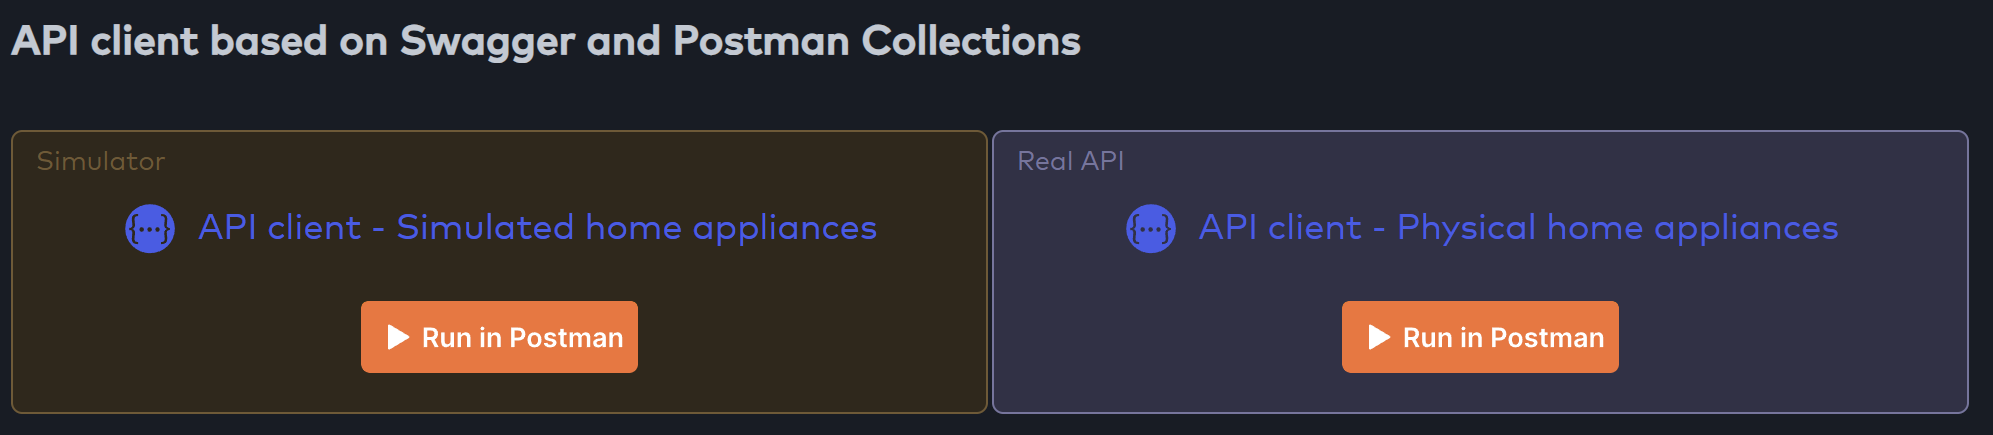Click the Swagger icon in the Simulator card

click(150, 229)
